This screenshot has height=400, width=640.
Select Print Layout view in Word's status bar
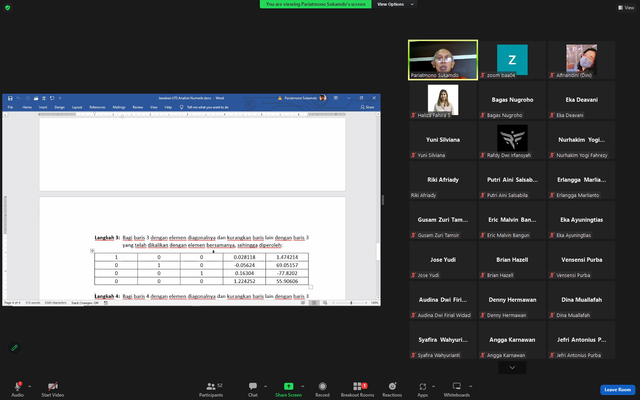(313, 303)
